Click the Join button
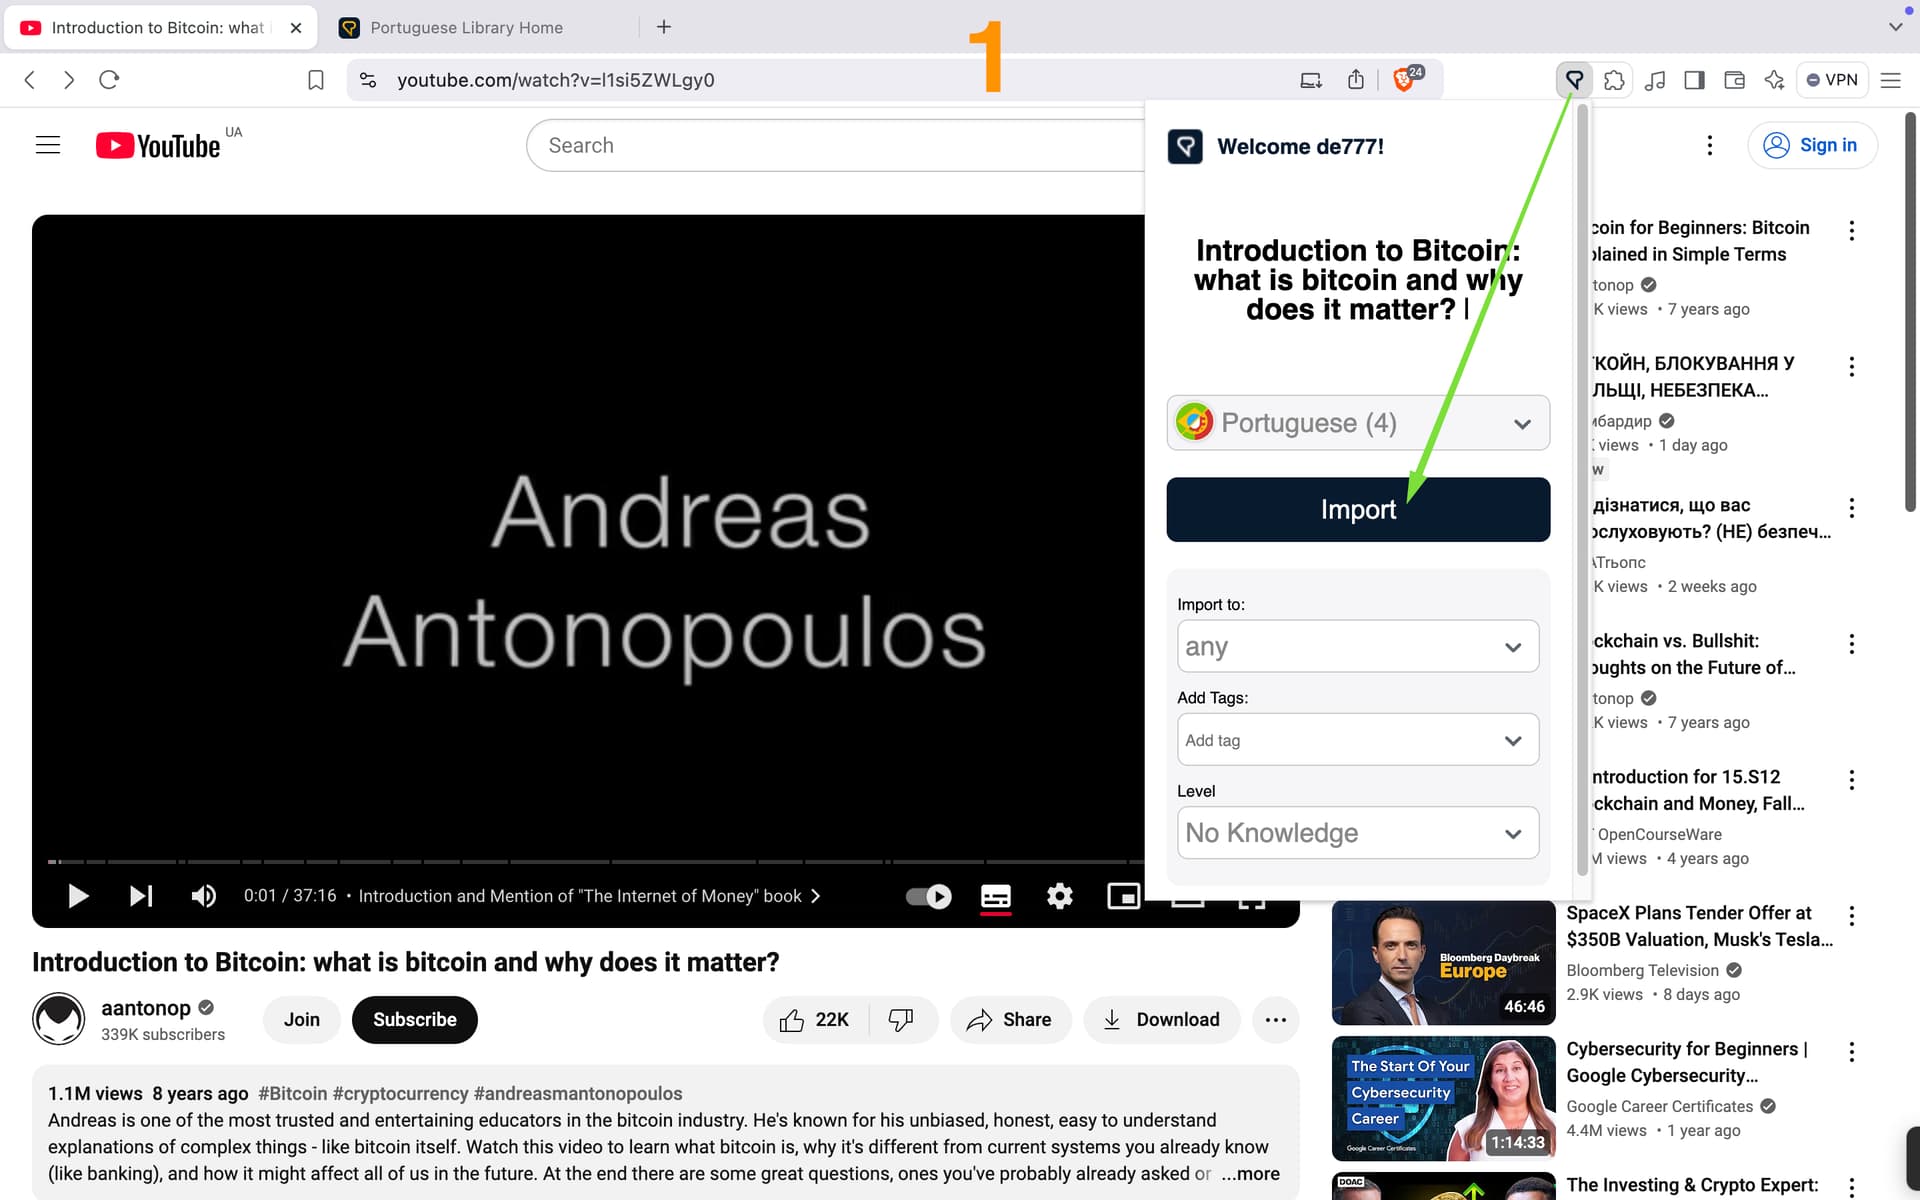This screenshot has height=1200, width=1920. tap(301, 1020)
